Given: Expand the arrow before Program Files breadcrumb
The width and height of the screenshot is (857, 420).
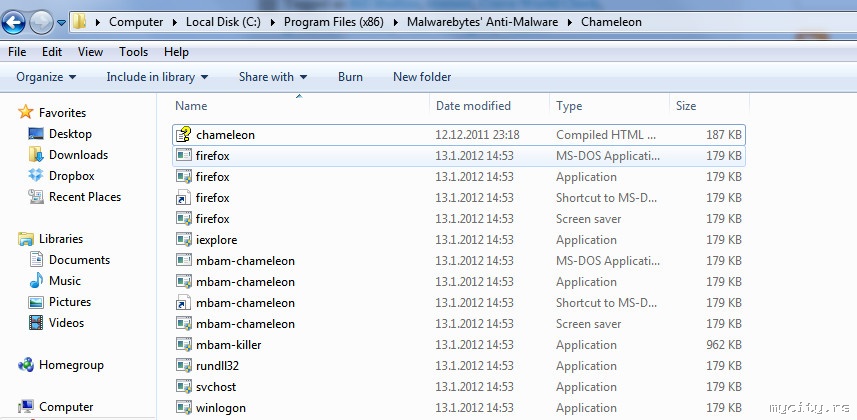Looking at the screenshot, I should pyautogui.click(x=273, y=22).
